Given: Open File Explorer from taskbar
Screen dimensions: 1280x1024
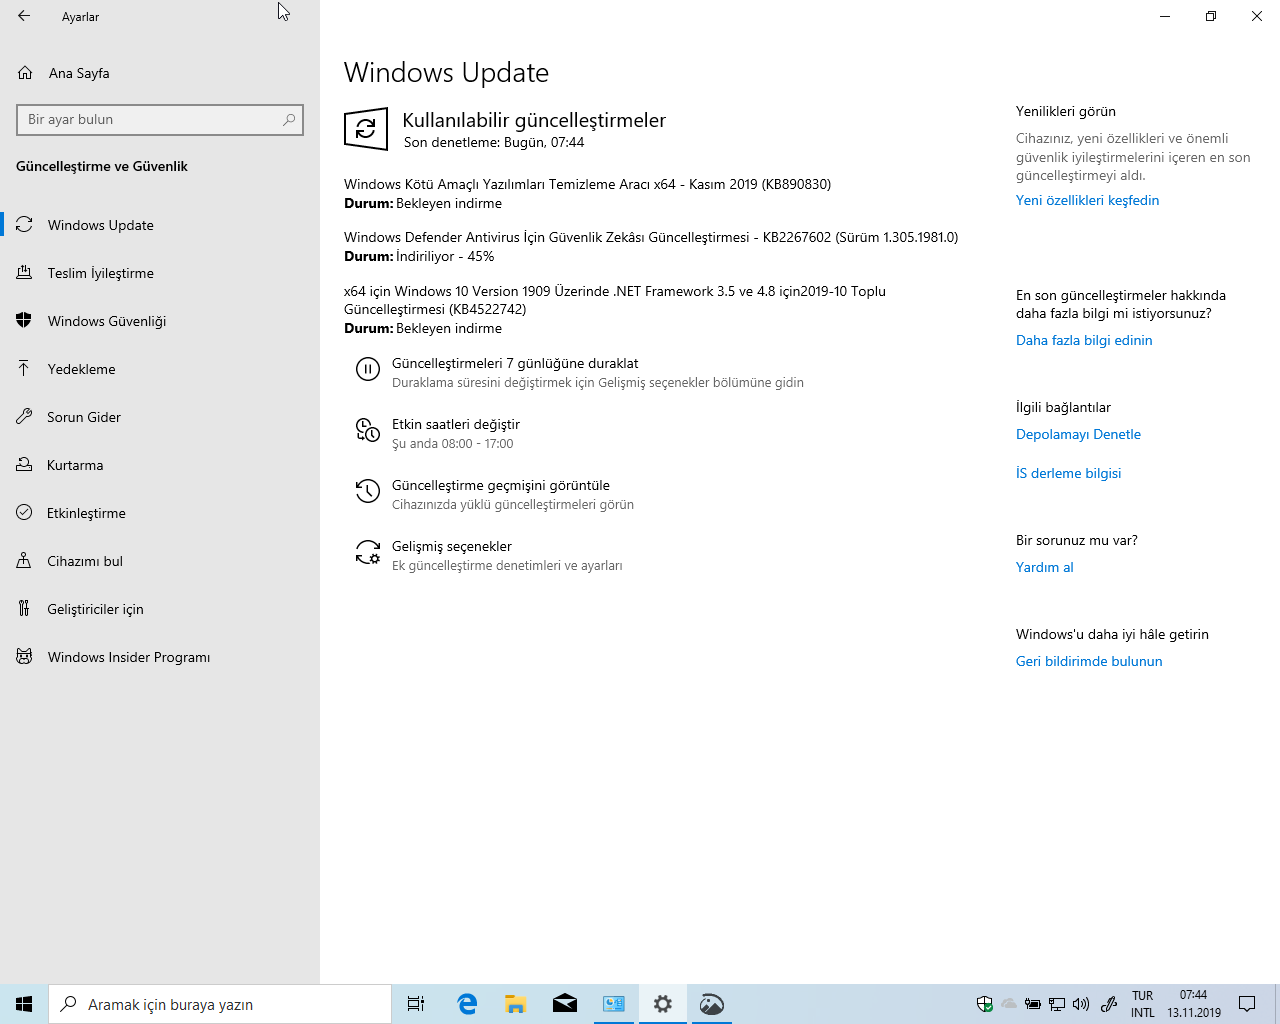Looking at the screenshot, I should (516, 1004).
